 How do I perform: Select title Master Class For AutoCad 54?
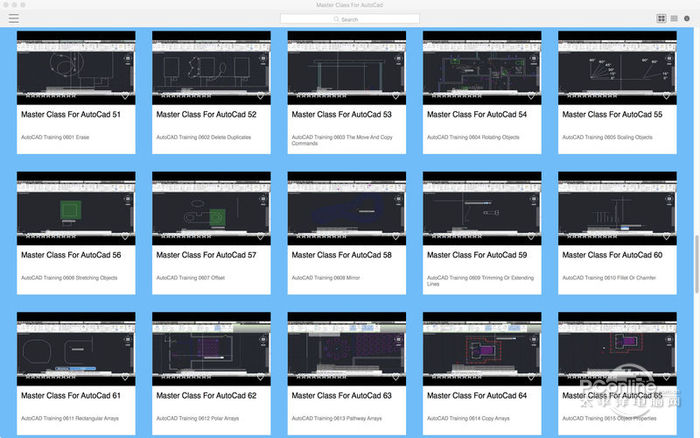coord(476,114)
